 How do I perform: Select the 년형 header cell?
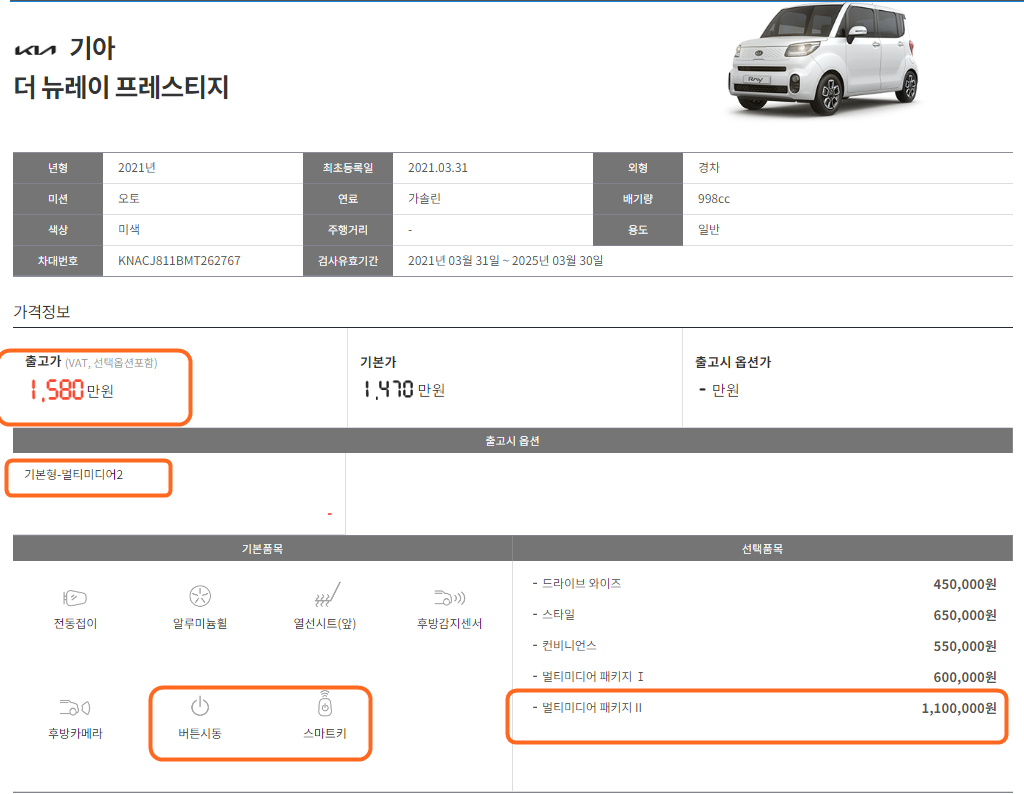pos(57,168)
